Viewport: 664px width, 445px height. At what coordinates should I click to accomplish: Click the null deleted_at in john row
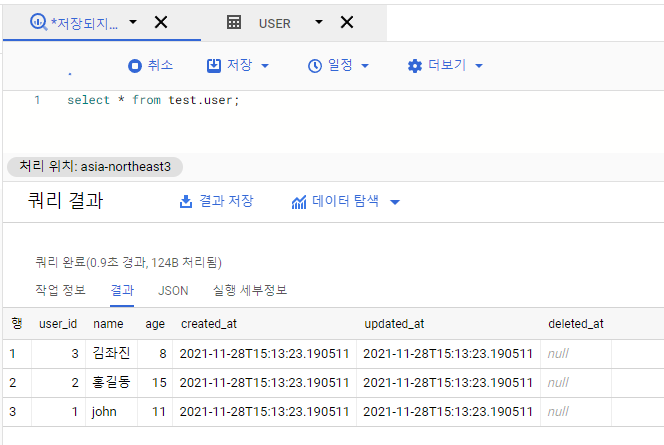(558, 412)
